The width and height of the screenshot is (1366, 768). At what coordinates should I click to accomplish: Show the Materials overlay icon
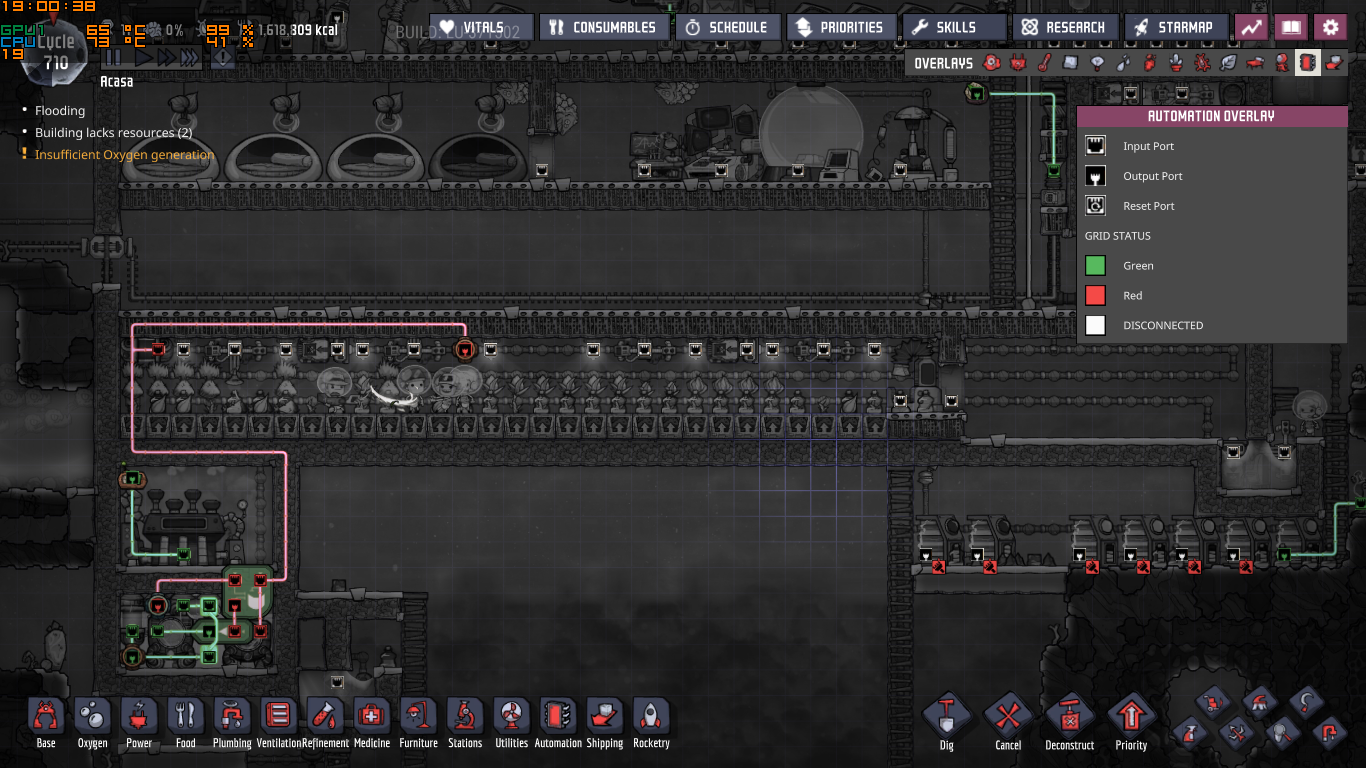(1070, 63)
